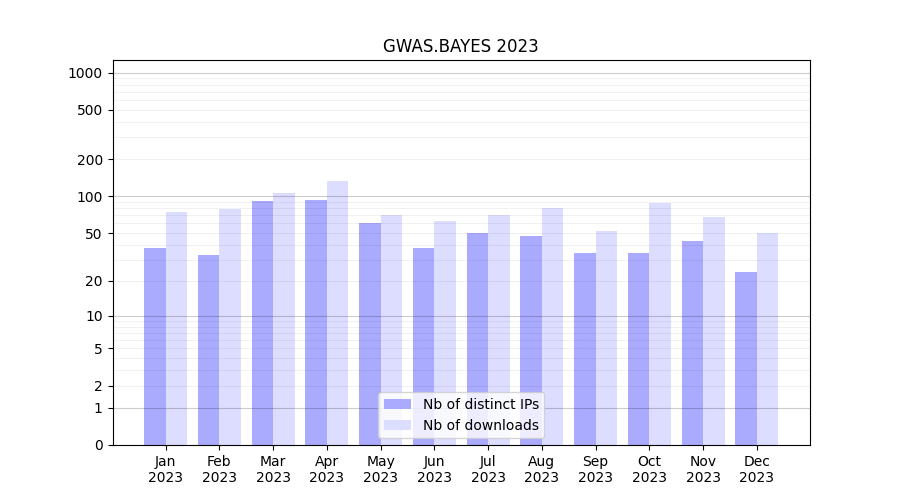
Task: Click the March 2023 distinct IPs bar
Action: point(262,322)
